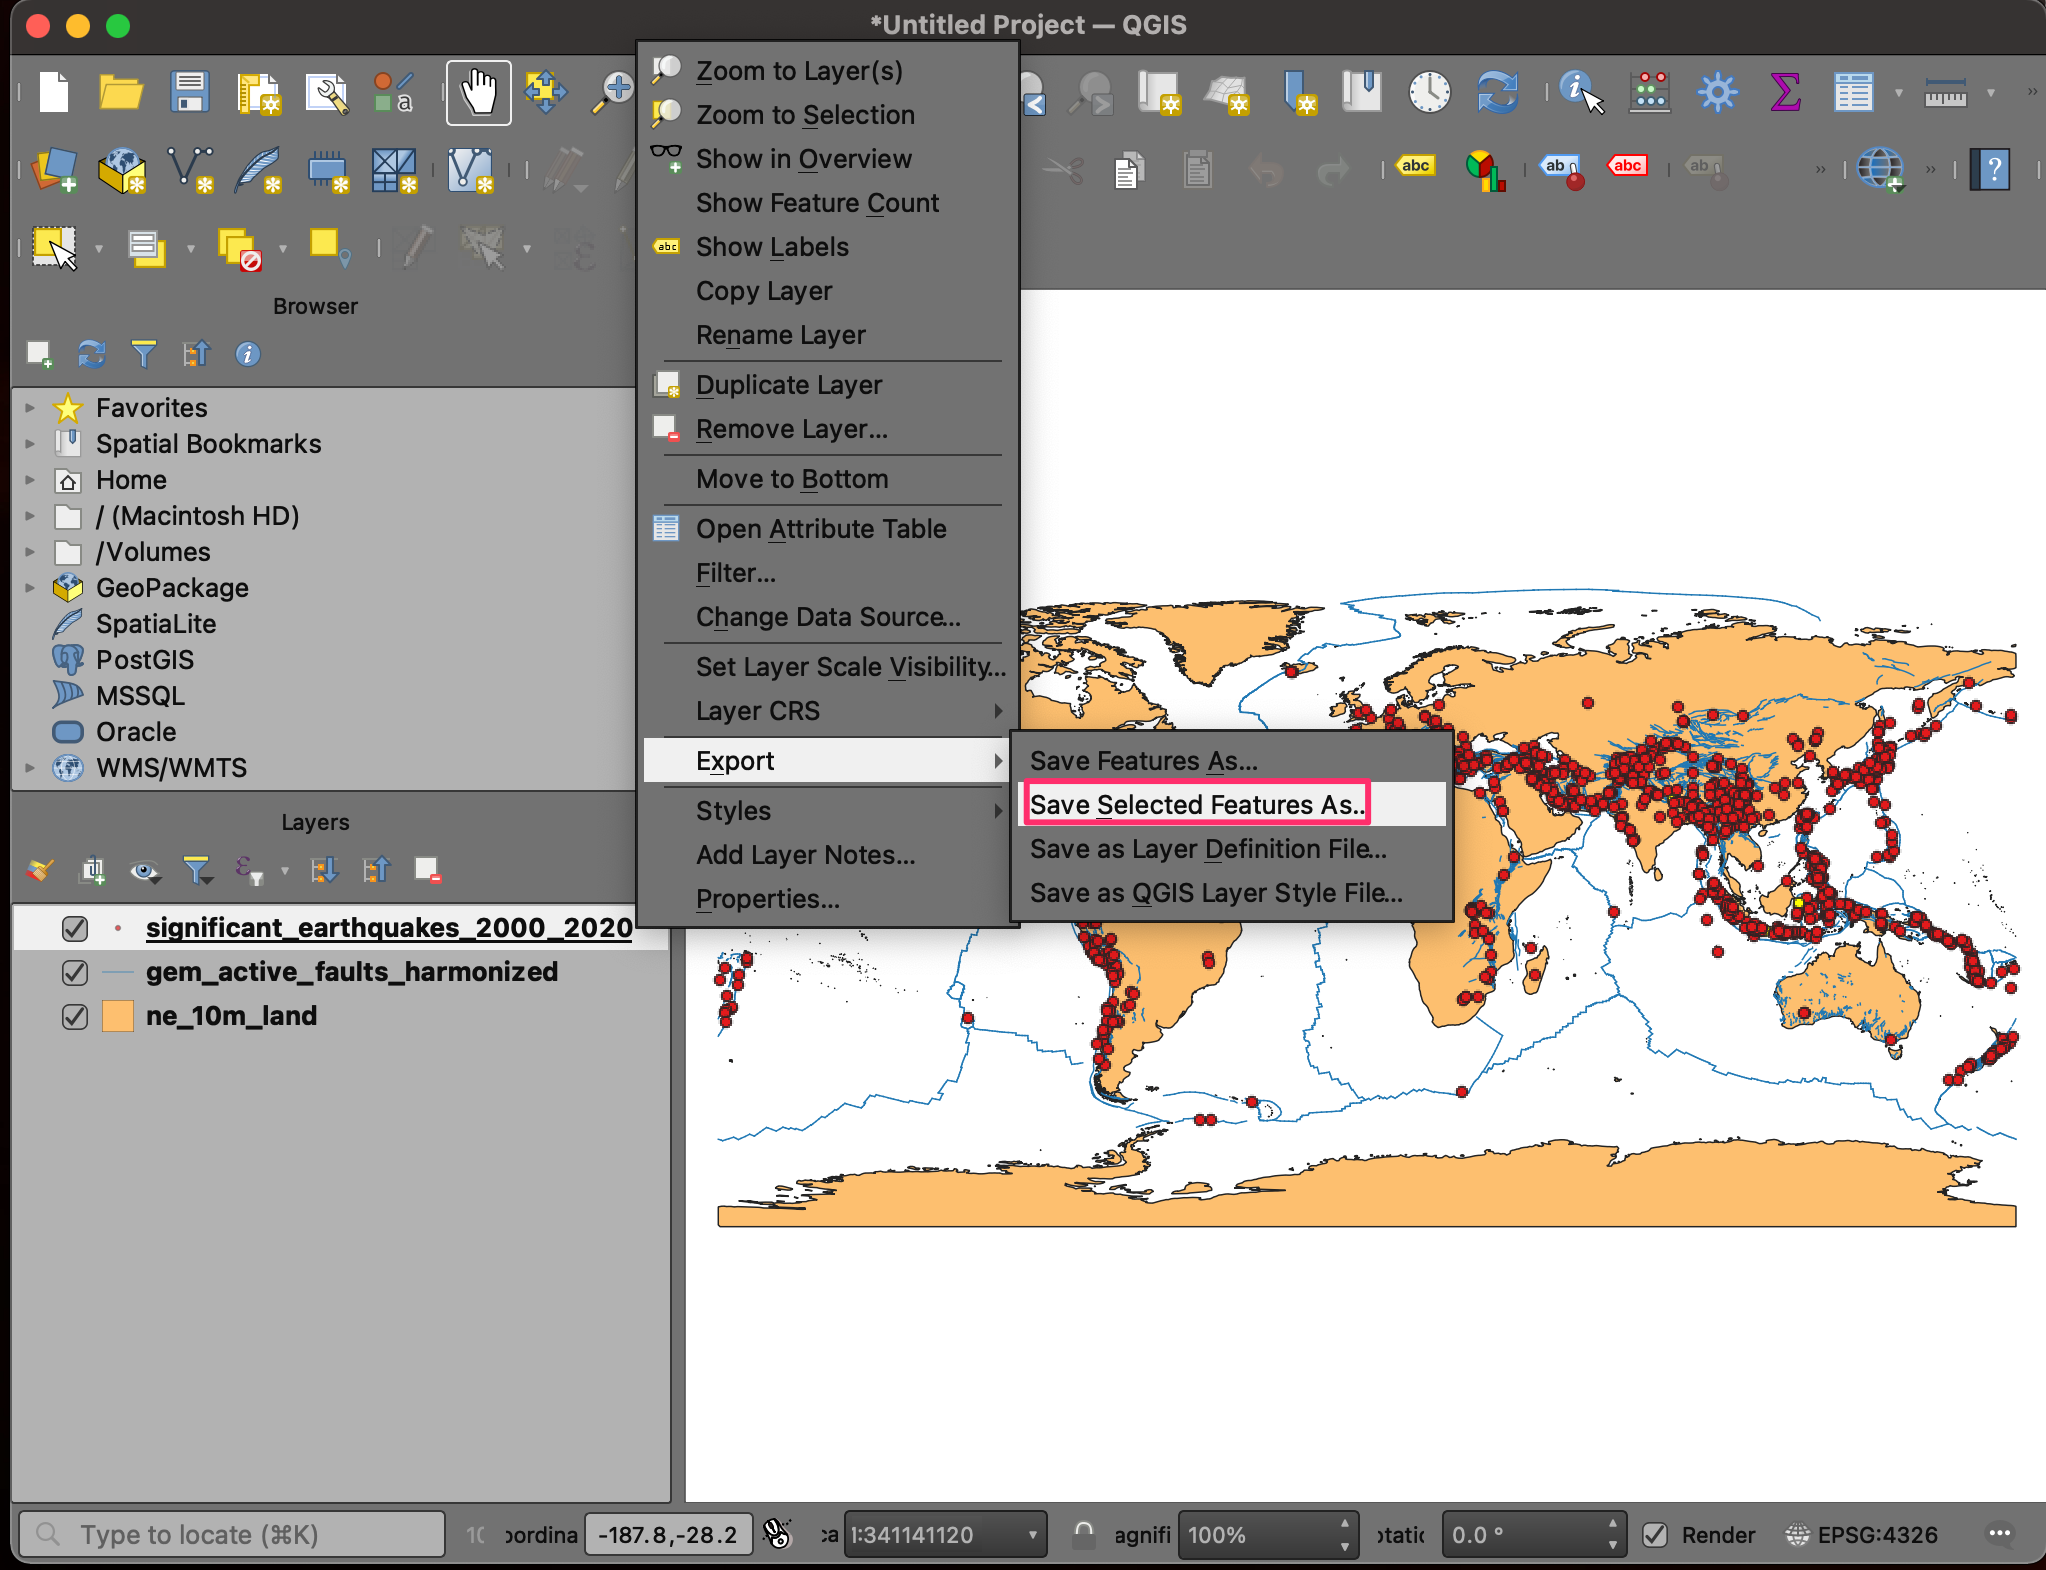Click the magnifier 100% field
The width and height of the screenshot is (2046, 1570).
click(x=1267, y=1535)
